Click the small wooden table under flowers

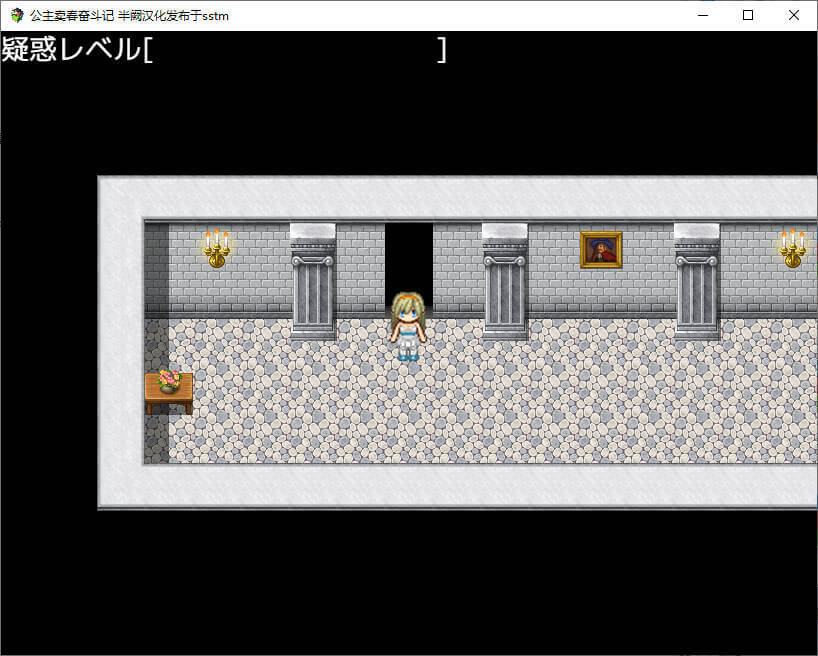point(169,397)
